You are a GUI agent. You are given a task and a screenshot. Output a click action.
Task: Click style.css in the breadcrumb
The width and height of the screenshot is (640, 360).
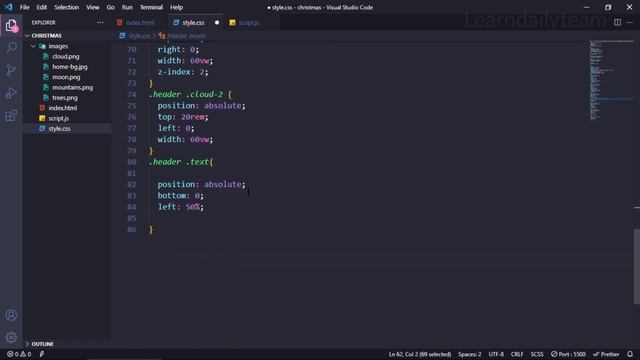(139, 36)
